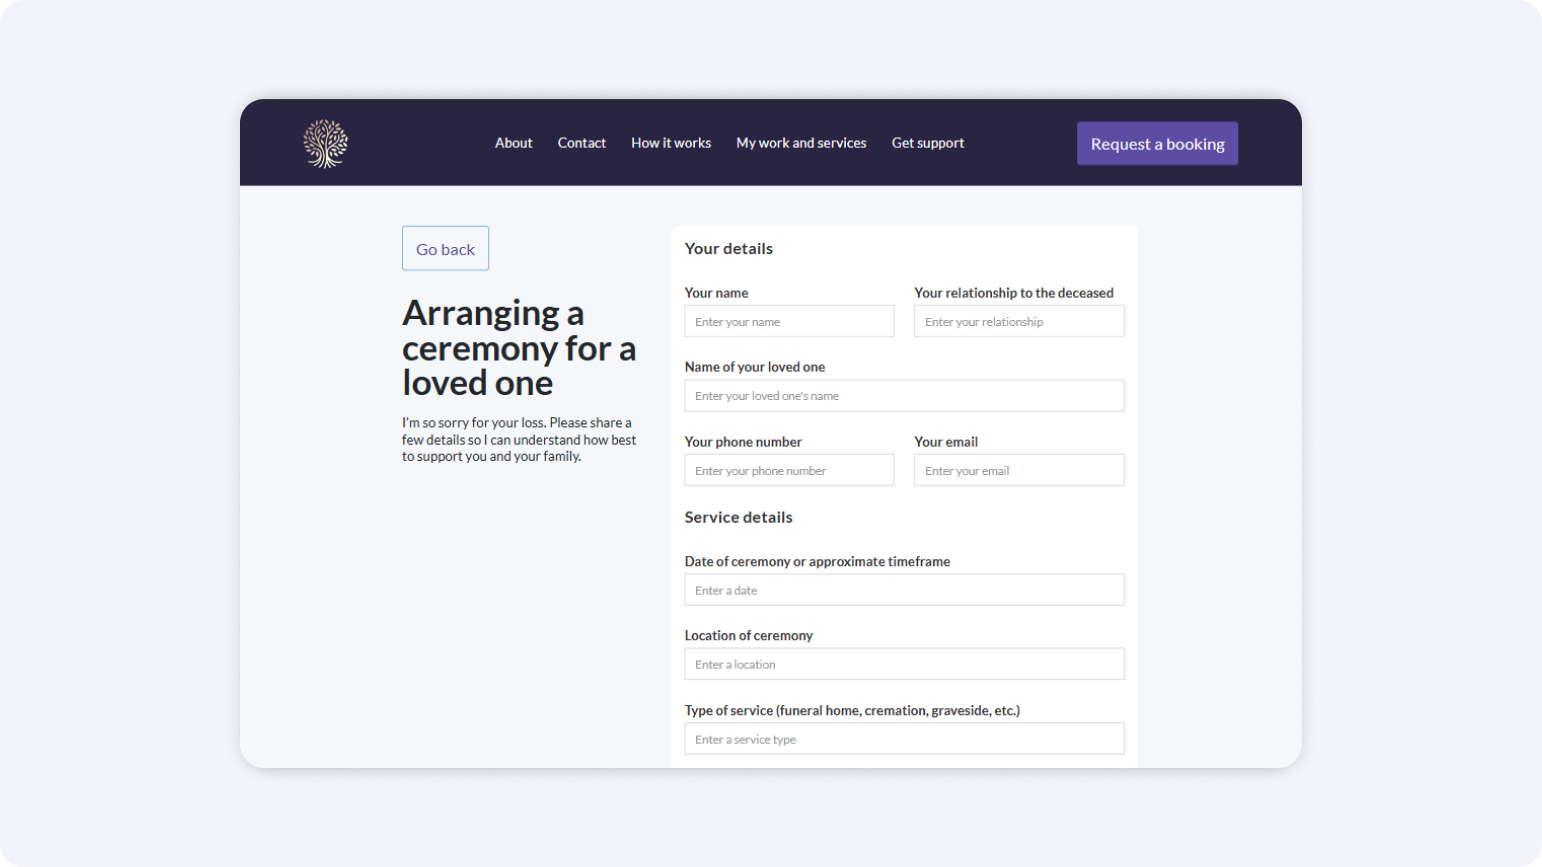This screenshot has width=1542, height=867.
Task: Click the Location of ceremony field
Action: coord(904,664)
